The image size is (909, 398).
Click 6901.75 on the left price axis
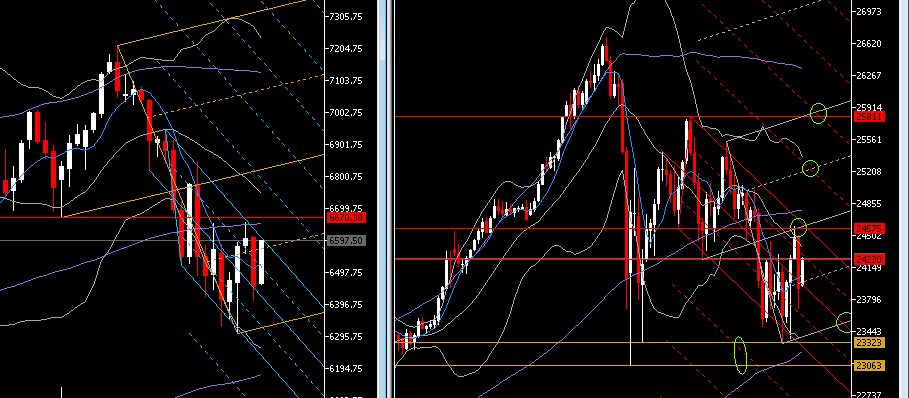point(347,145)
